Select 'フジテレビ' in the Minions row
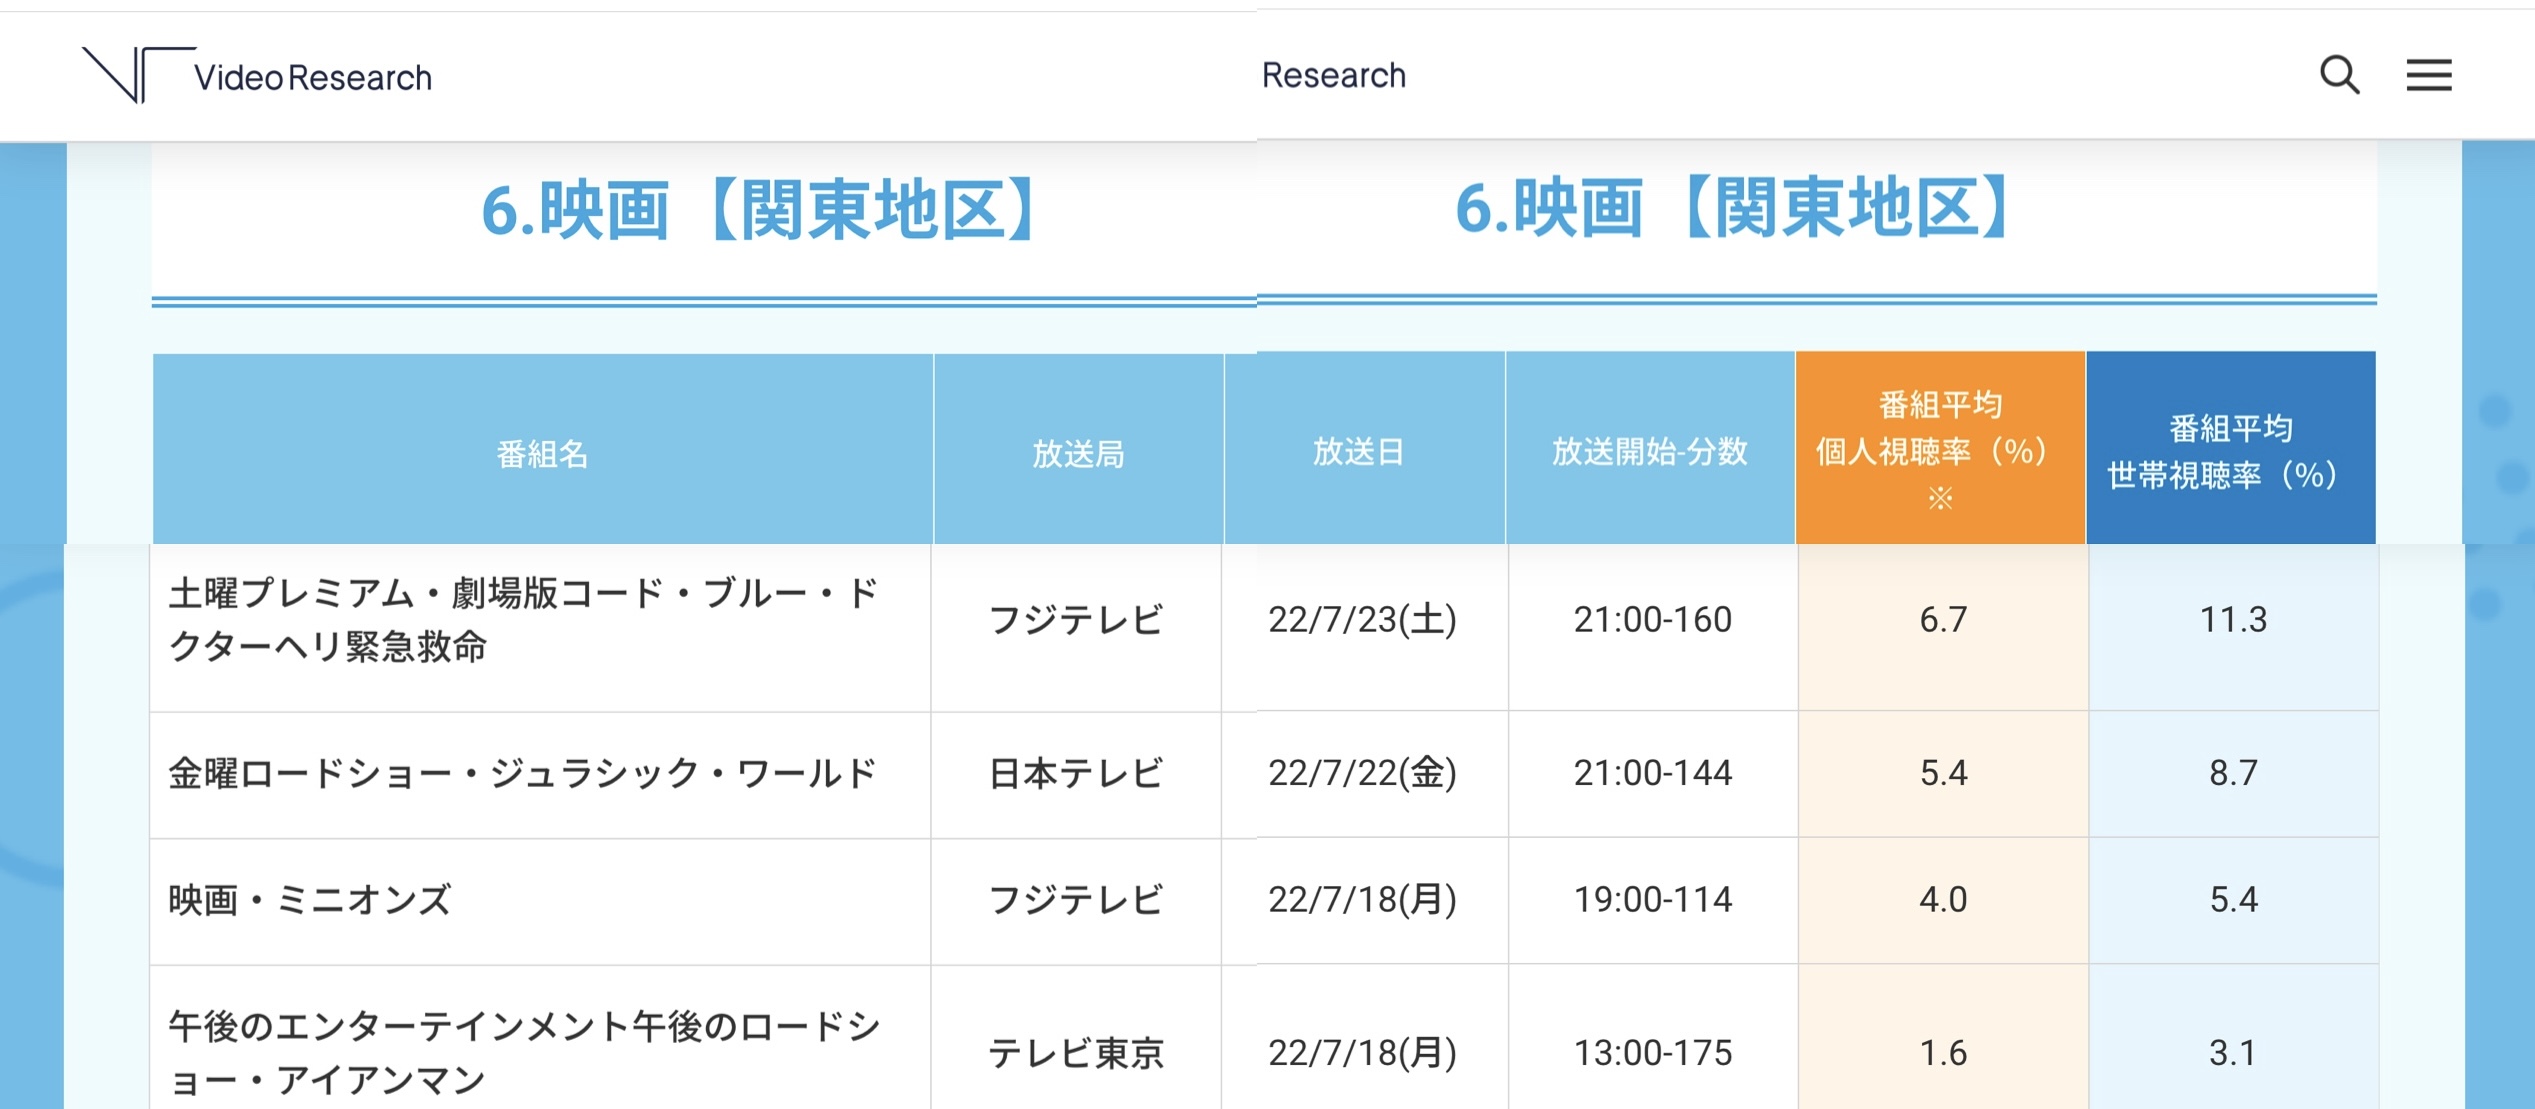Viewport: 2535px width, 1109px height. pos(1076,900)
